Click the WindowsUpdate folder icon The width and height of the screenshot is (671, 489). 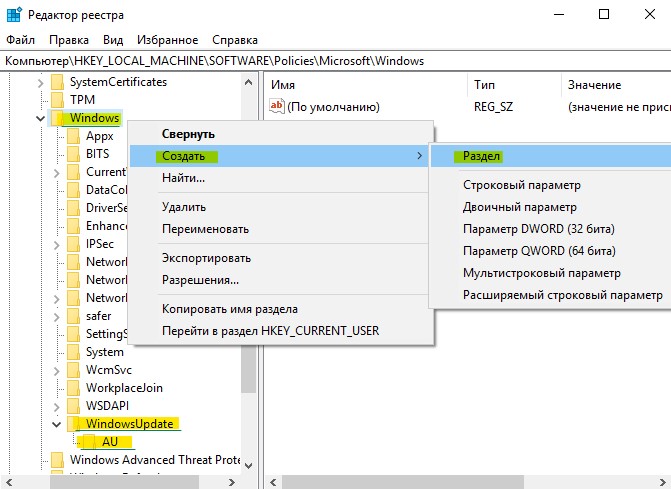[x=73, y=424]
